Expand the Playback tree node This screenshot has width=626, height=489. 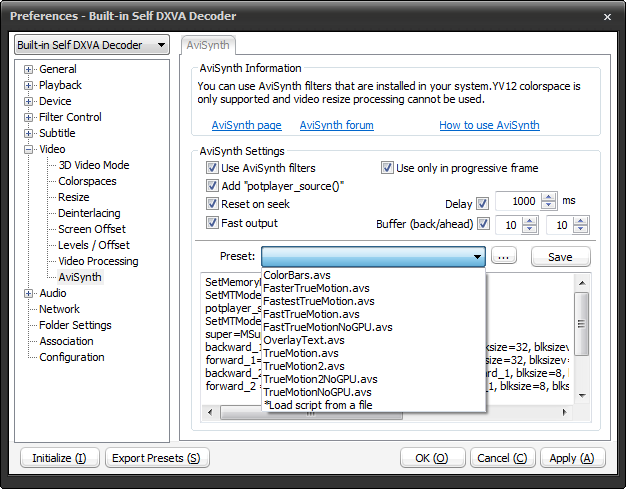[x=28, y=85]
